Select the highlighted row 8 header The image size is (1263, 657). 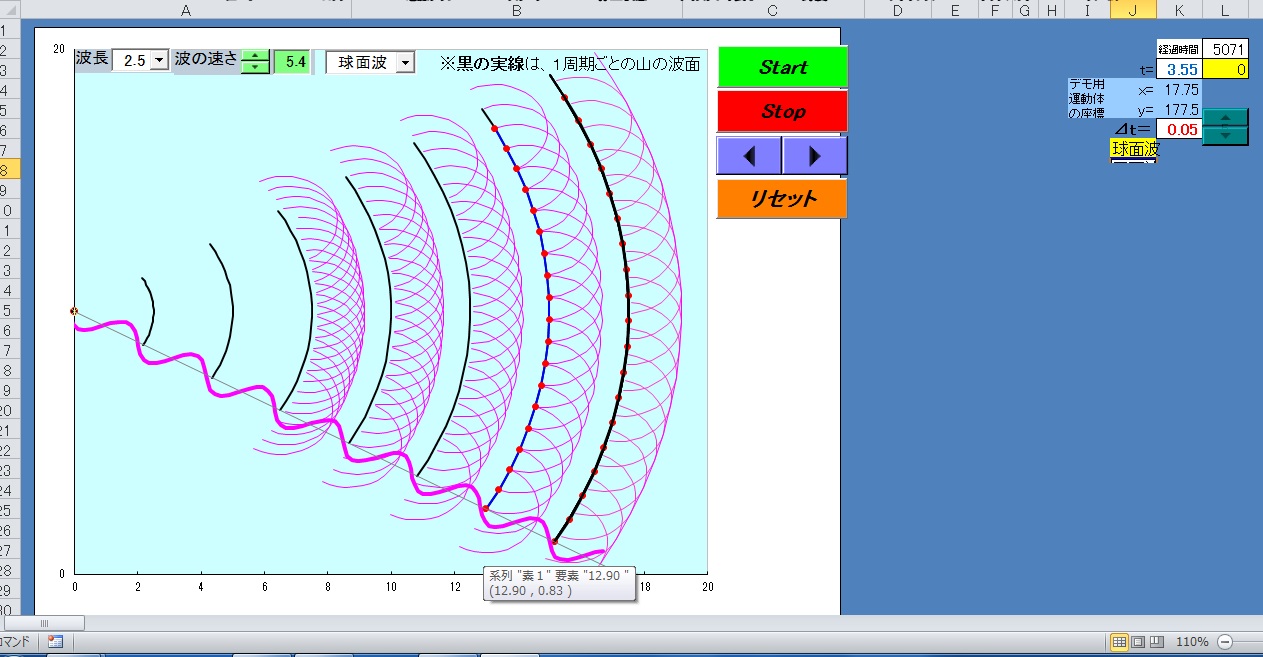9,170
